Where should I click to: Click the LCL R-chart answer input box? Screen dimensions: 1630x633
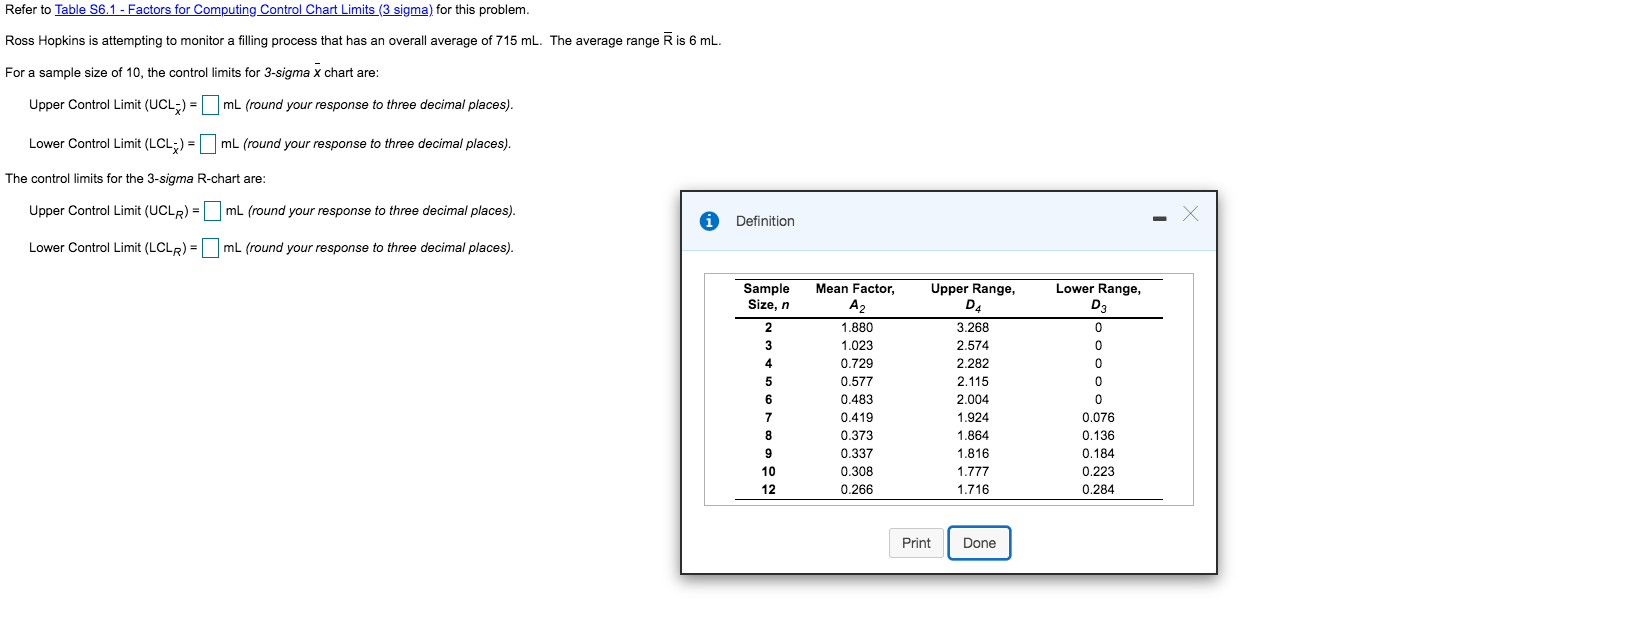pos(210,248)
